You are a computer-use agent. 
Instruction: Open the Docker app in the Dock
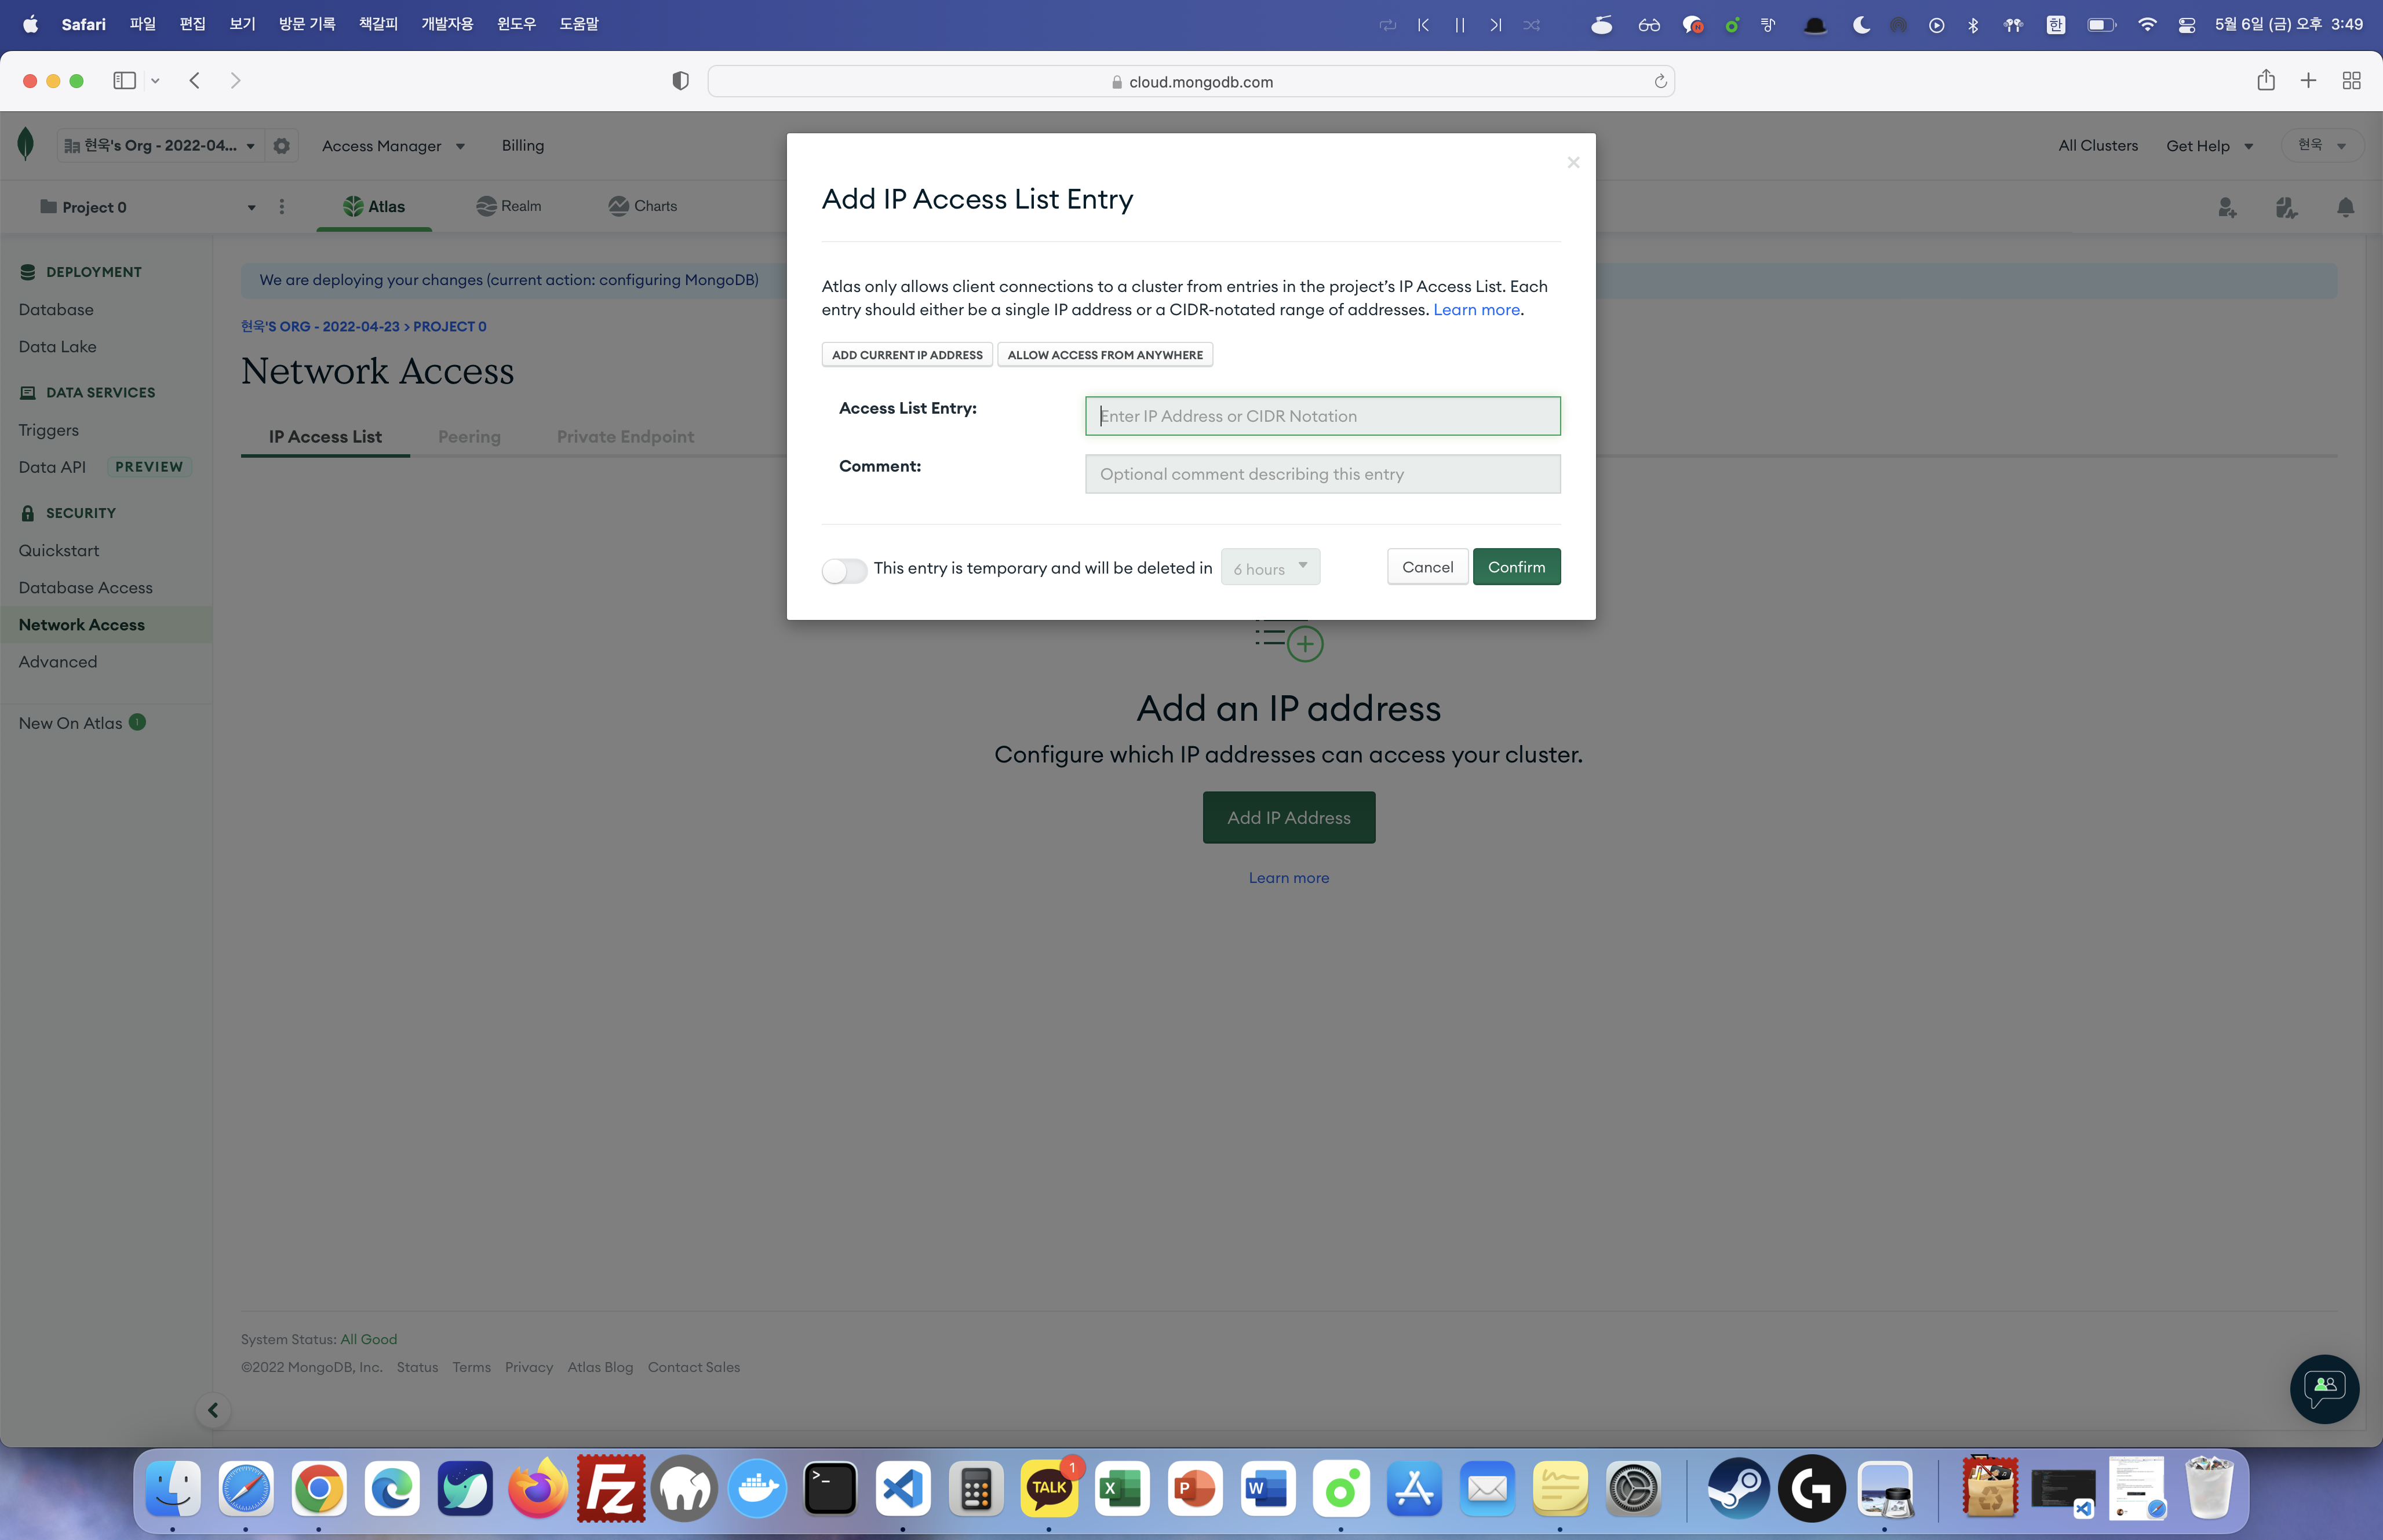(x=757, y=1489)
